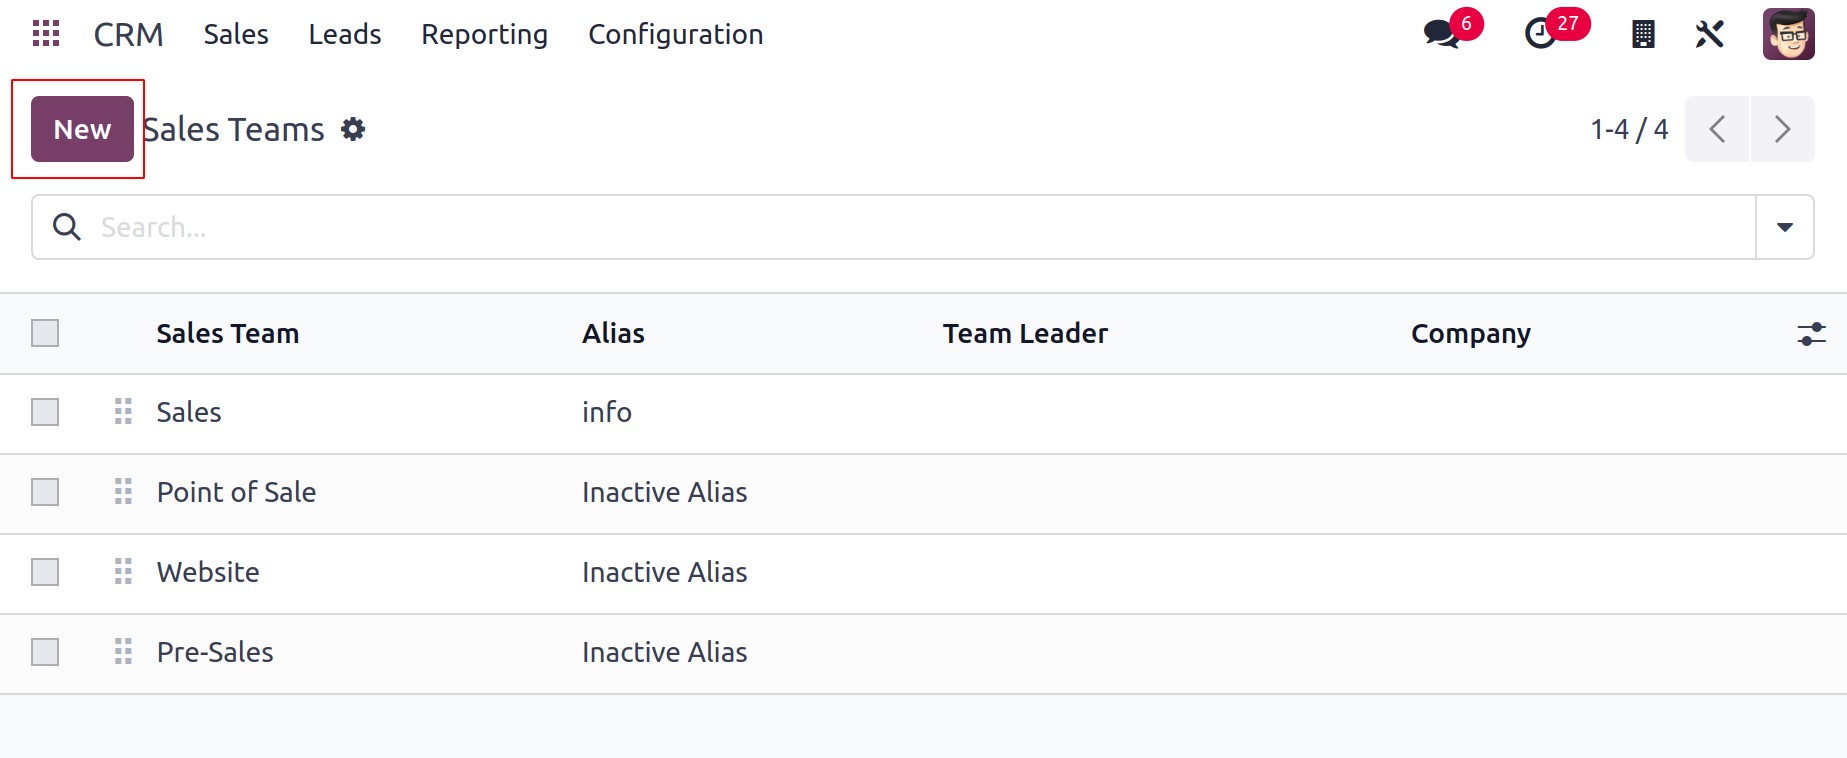Check the Point of Sale row checkbox
This screenshot has height=758, width=1847.
click(45, 492)
